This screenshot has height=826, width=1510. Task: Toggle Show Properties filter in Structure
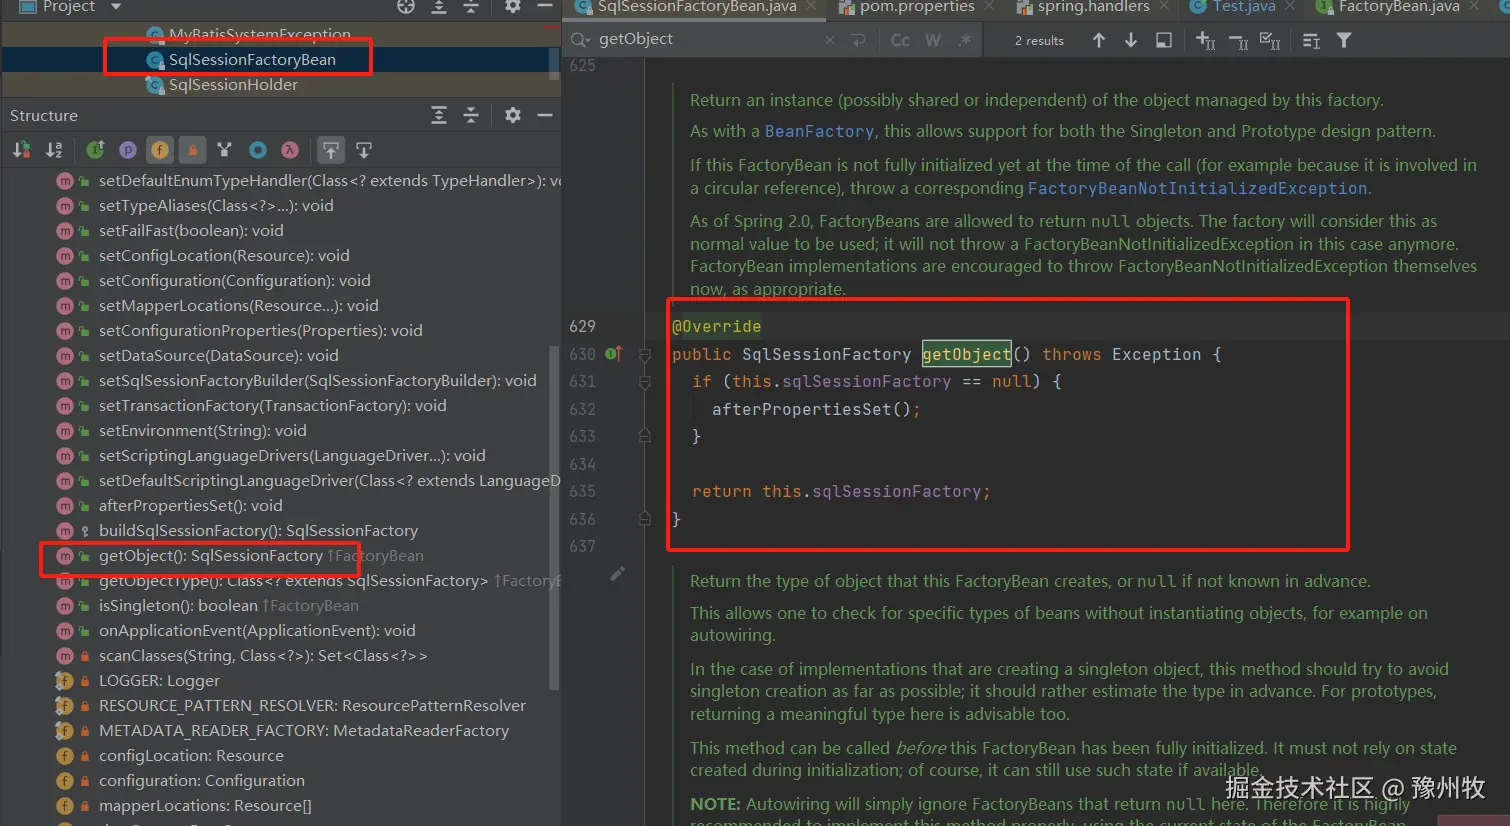(x=128, y=150)
